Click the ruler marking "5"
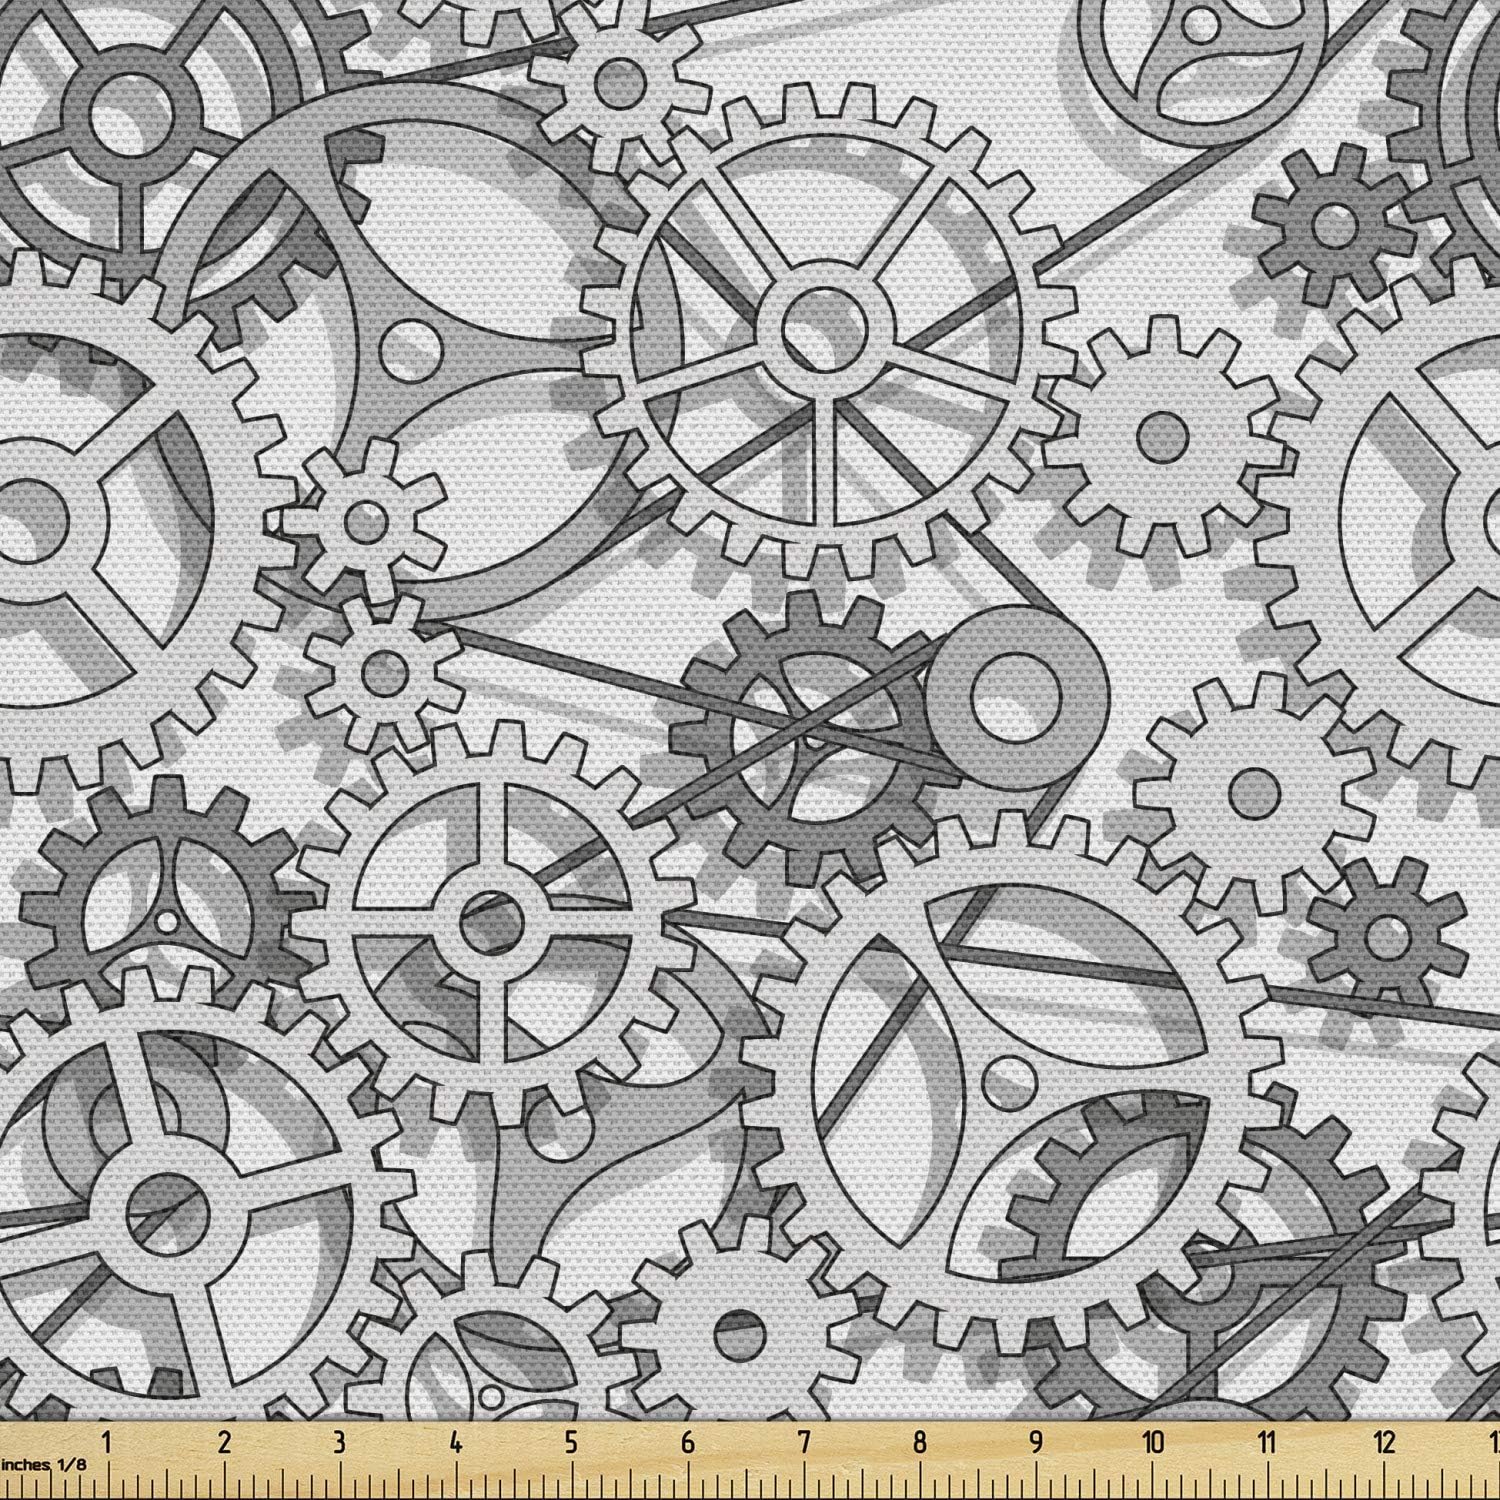Screen dimensions: 1500x1500 pyautogui.click(x=571, y=1443)
